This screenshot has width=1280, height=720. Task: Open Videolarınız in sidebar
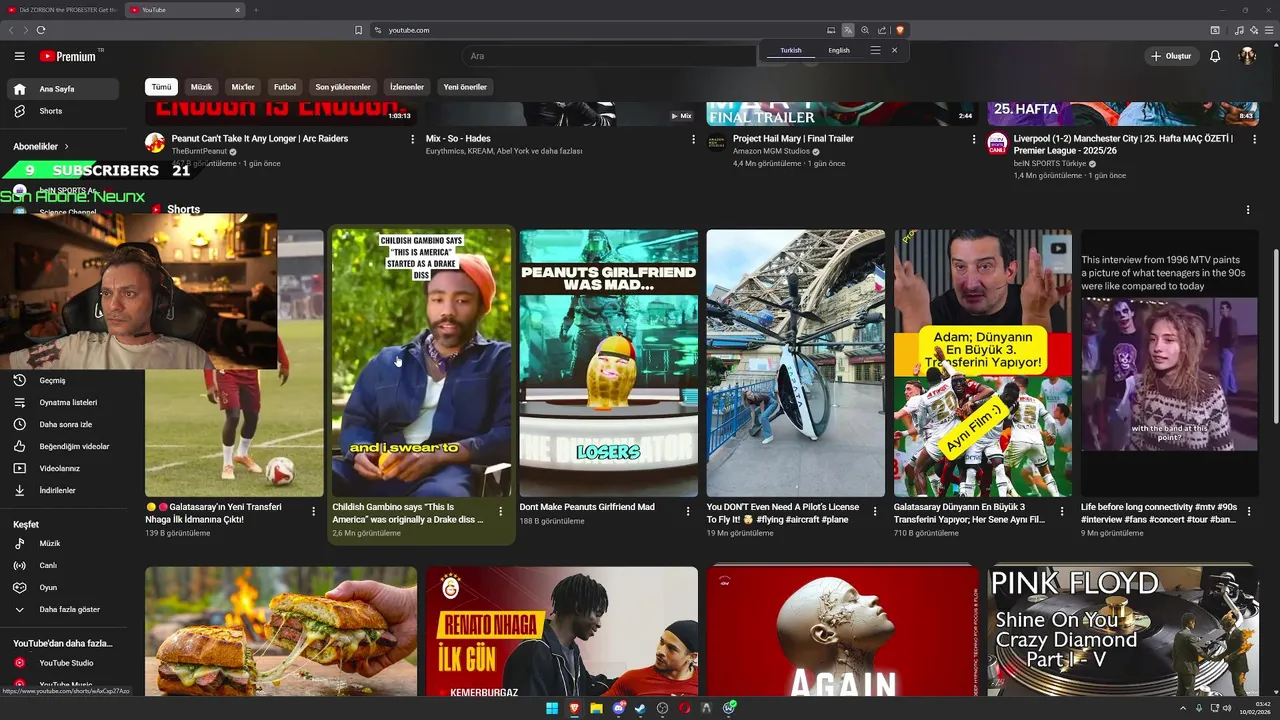(x=62, y=468)
